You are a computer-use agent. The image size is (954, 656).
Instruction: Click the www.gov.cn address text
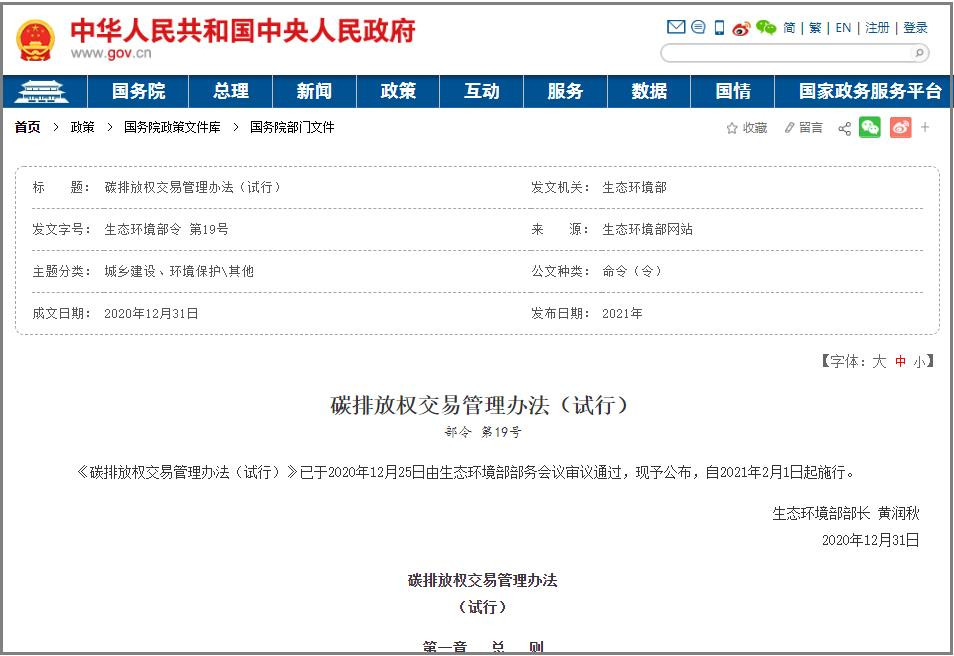[x=111, y=53]
